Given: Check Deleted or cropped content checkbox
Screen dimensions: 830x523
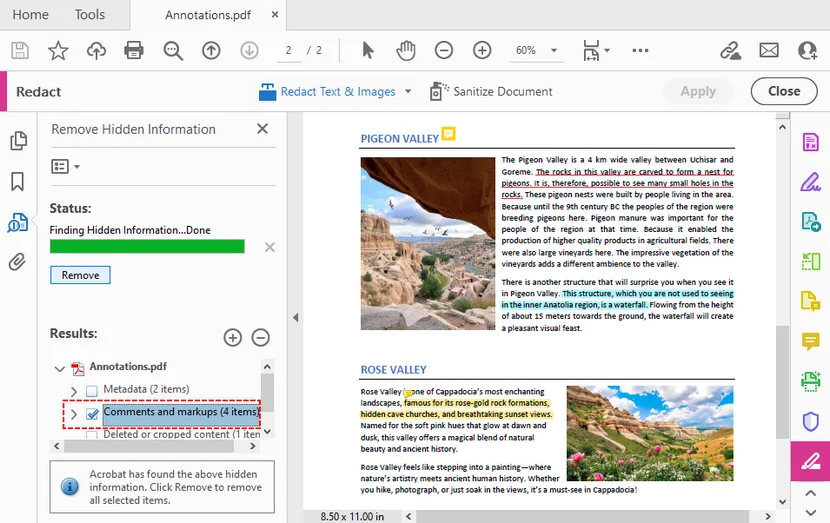Looking at the screenshot, I should tap(92, 436).
